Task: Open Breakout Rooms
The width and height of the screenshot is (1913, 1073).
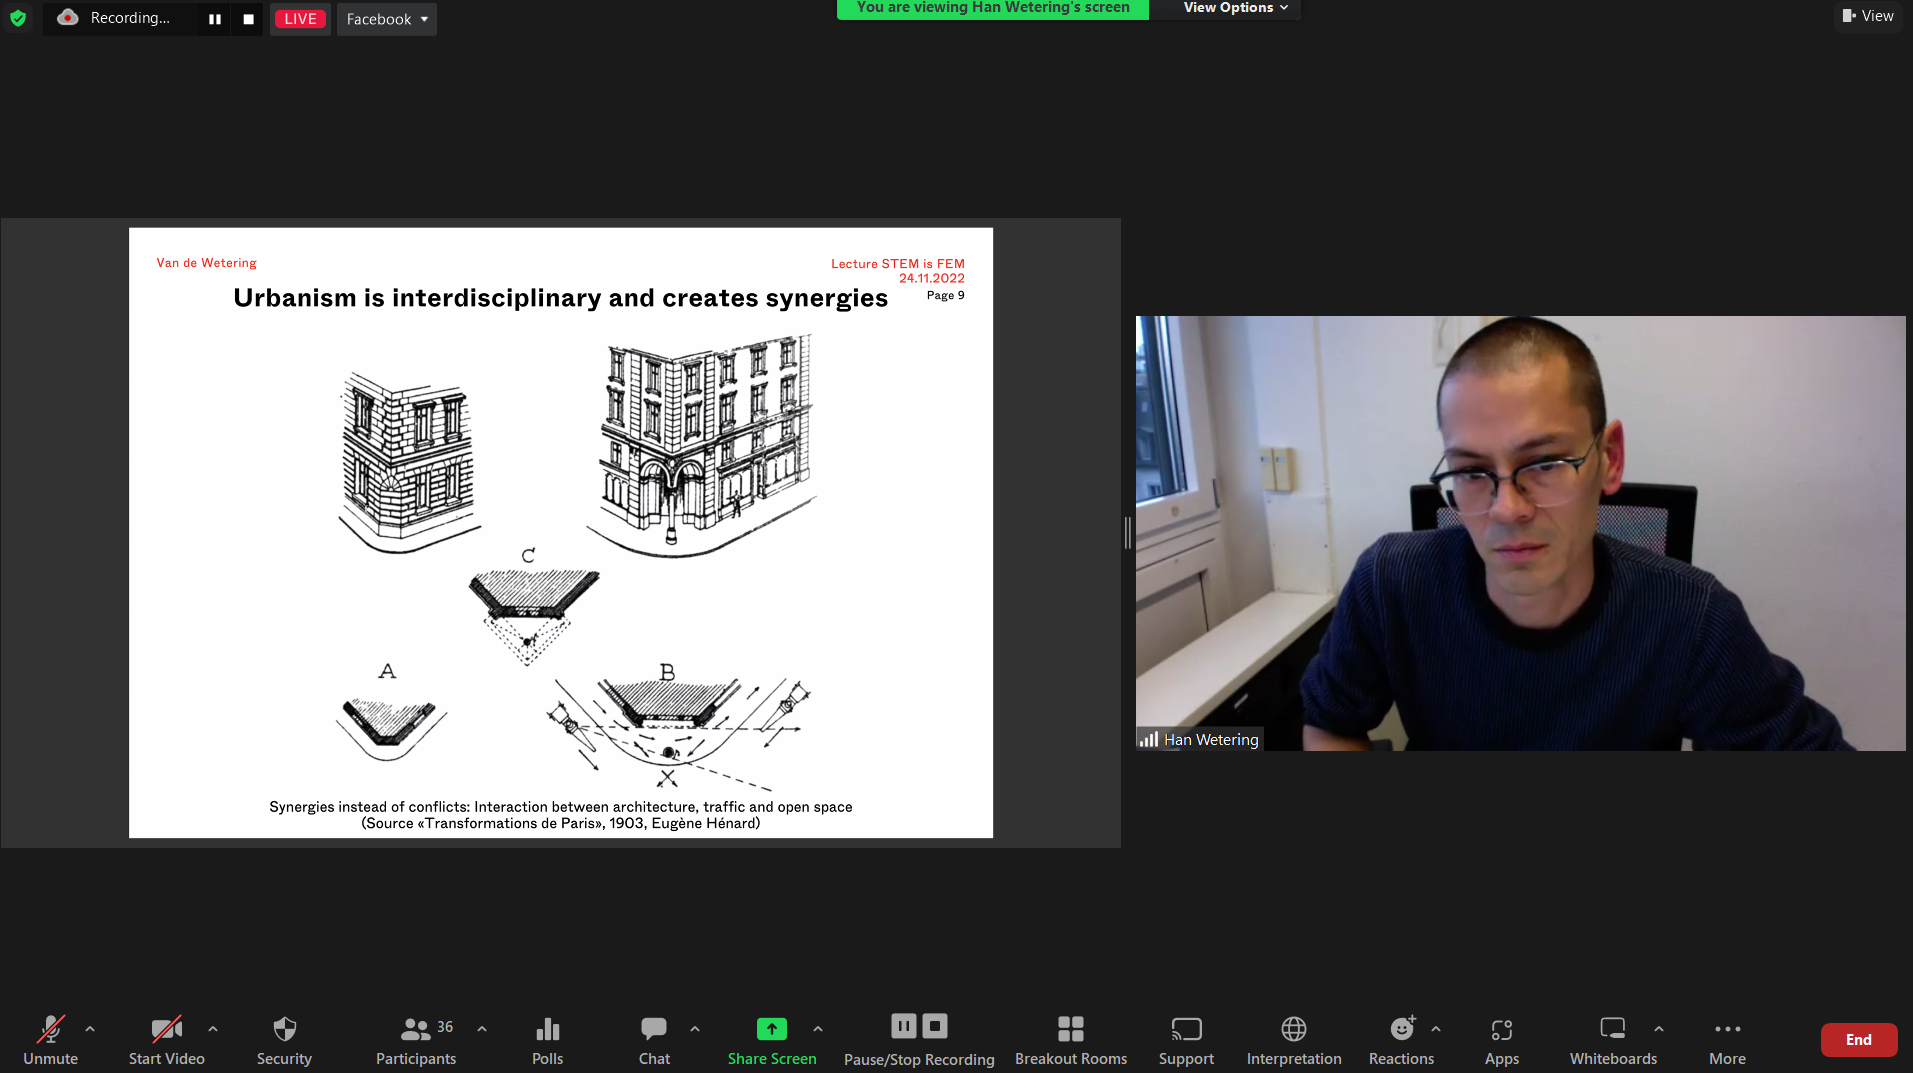Action: pyautogui.click(x=1071, y=1040)
